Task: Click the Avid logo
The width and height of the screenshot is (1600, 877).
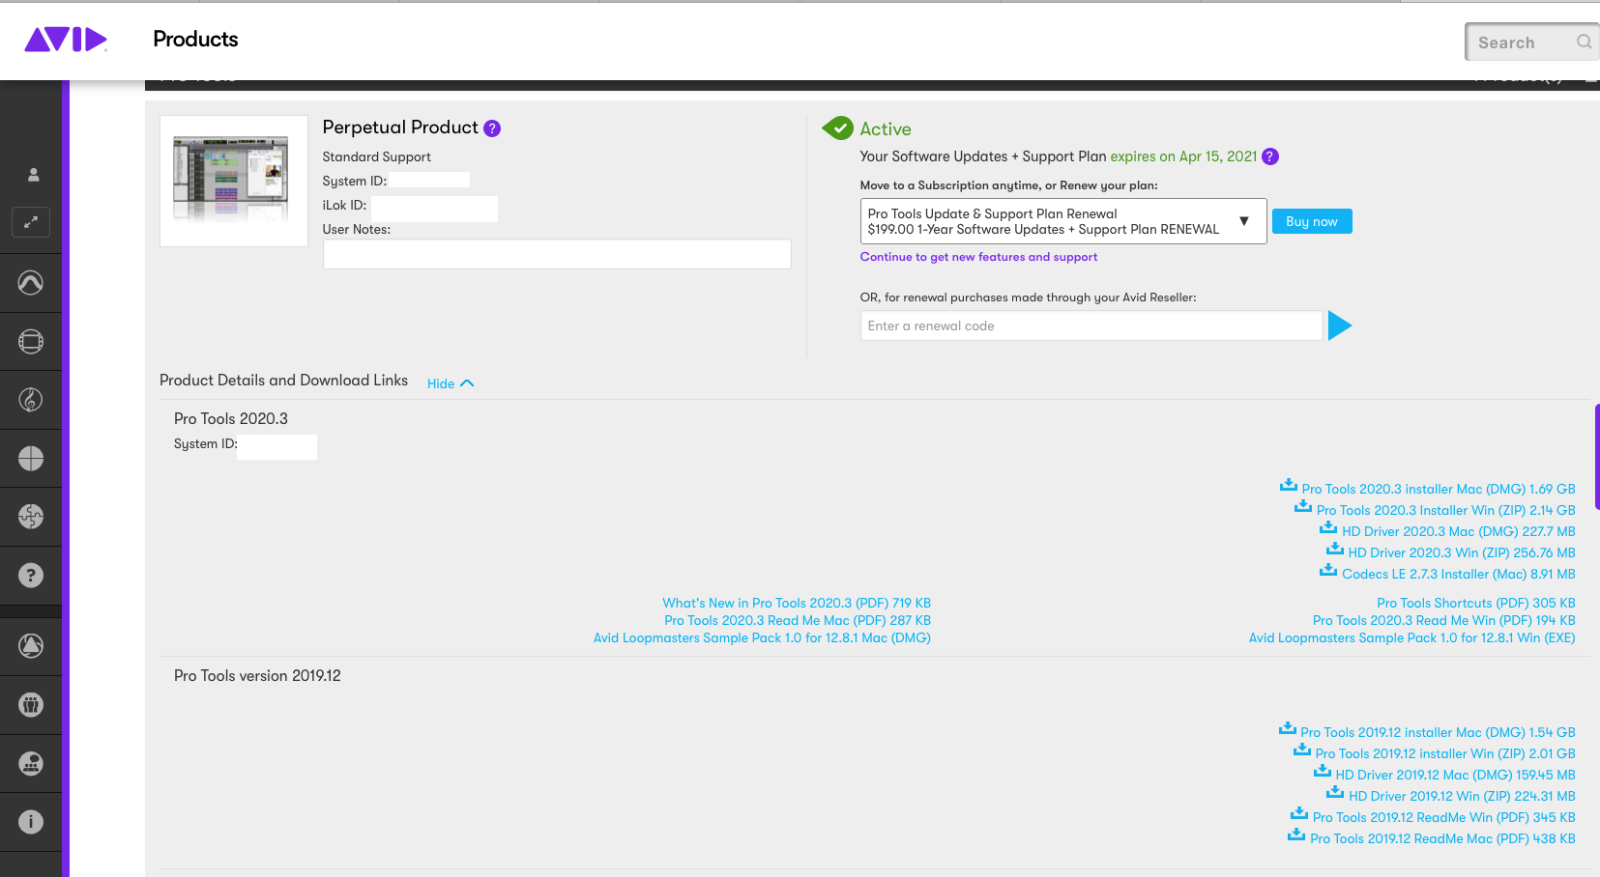Action: click(65, 40)
